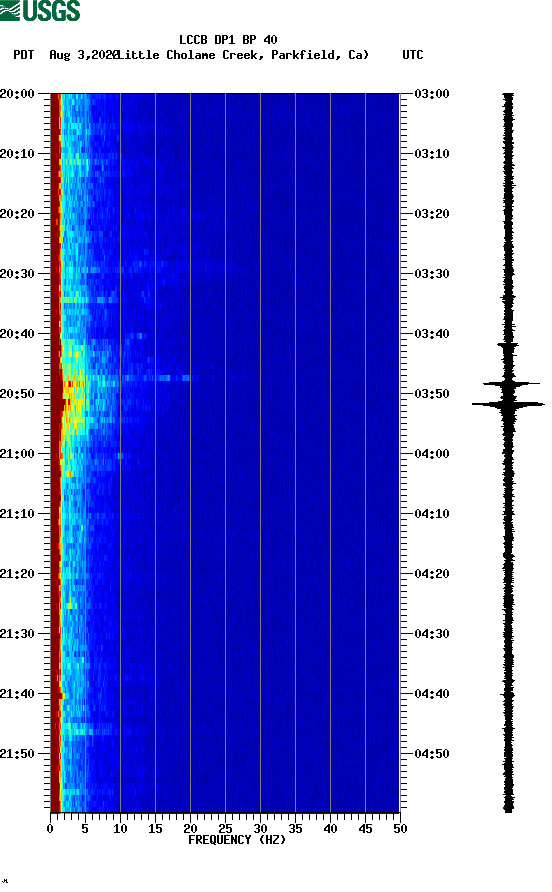Screen dimensions: 552x892
Task: Click the 20:50 PDT time label
Action: pyautogui.click(x=17, y=394)
